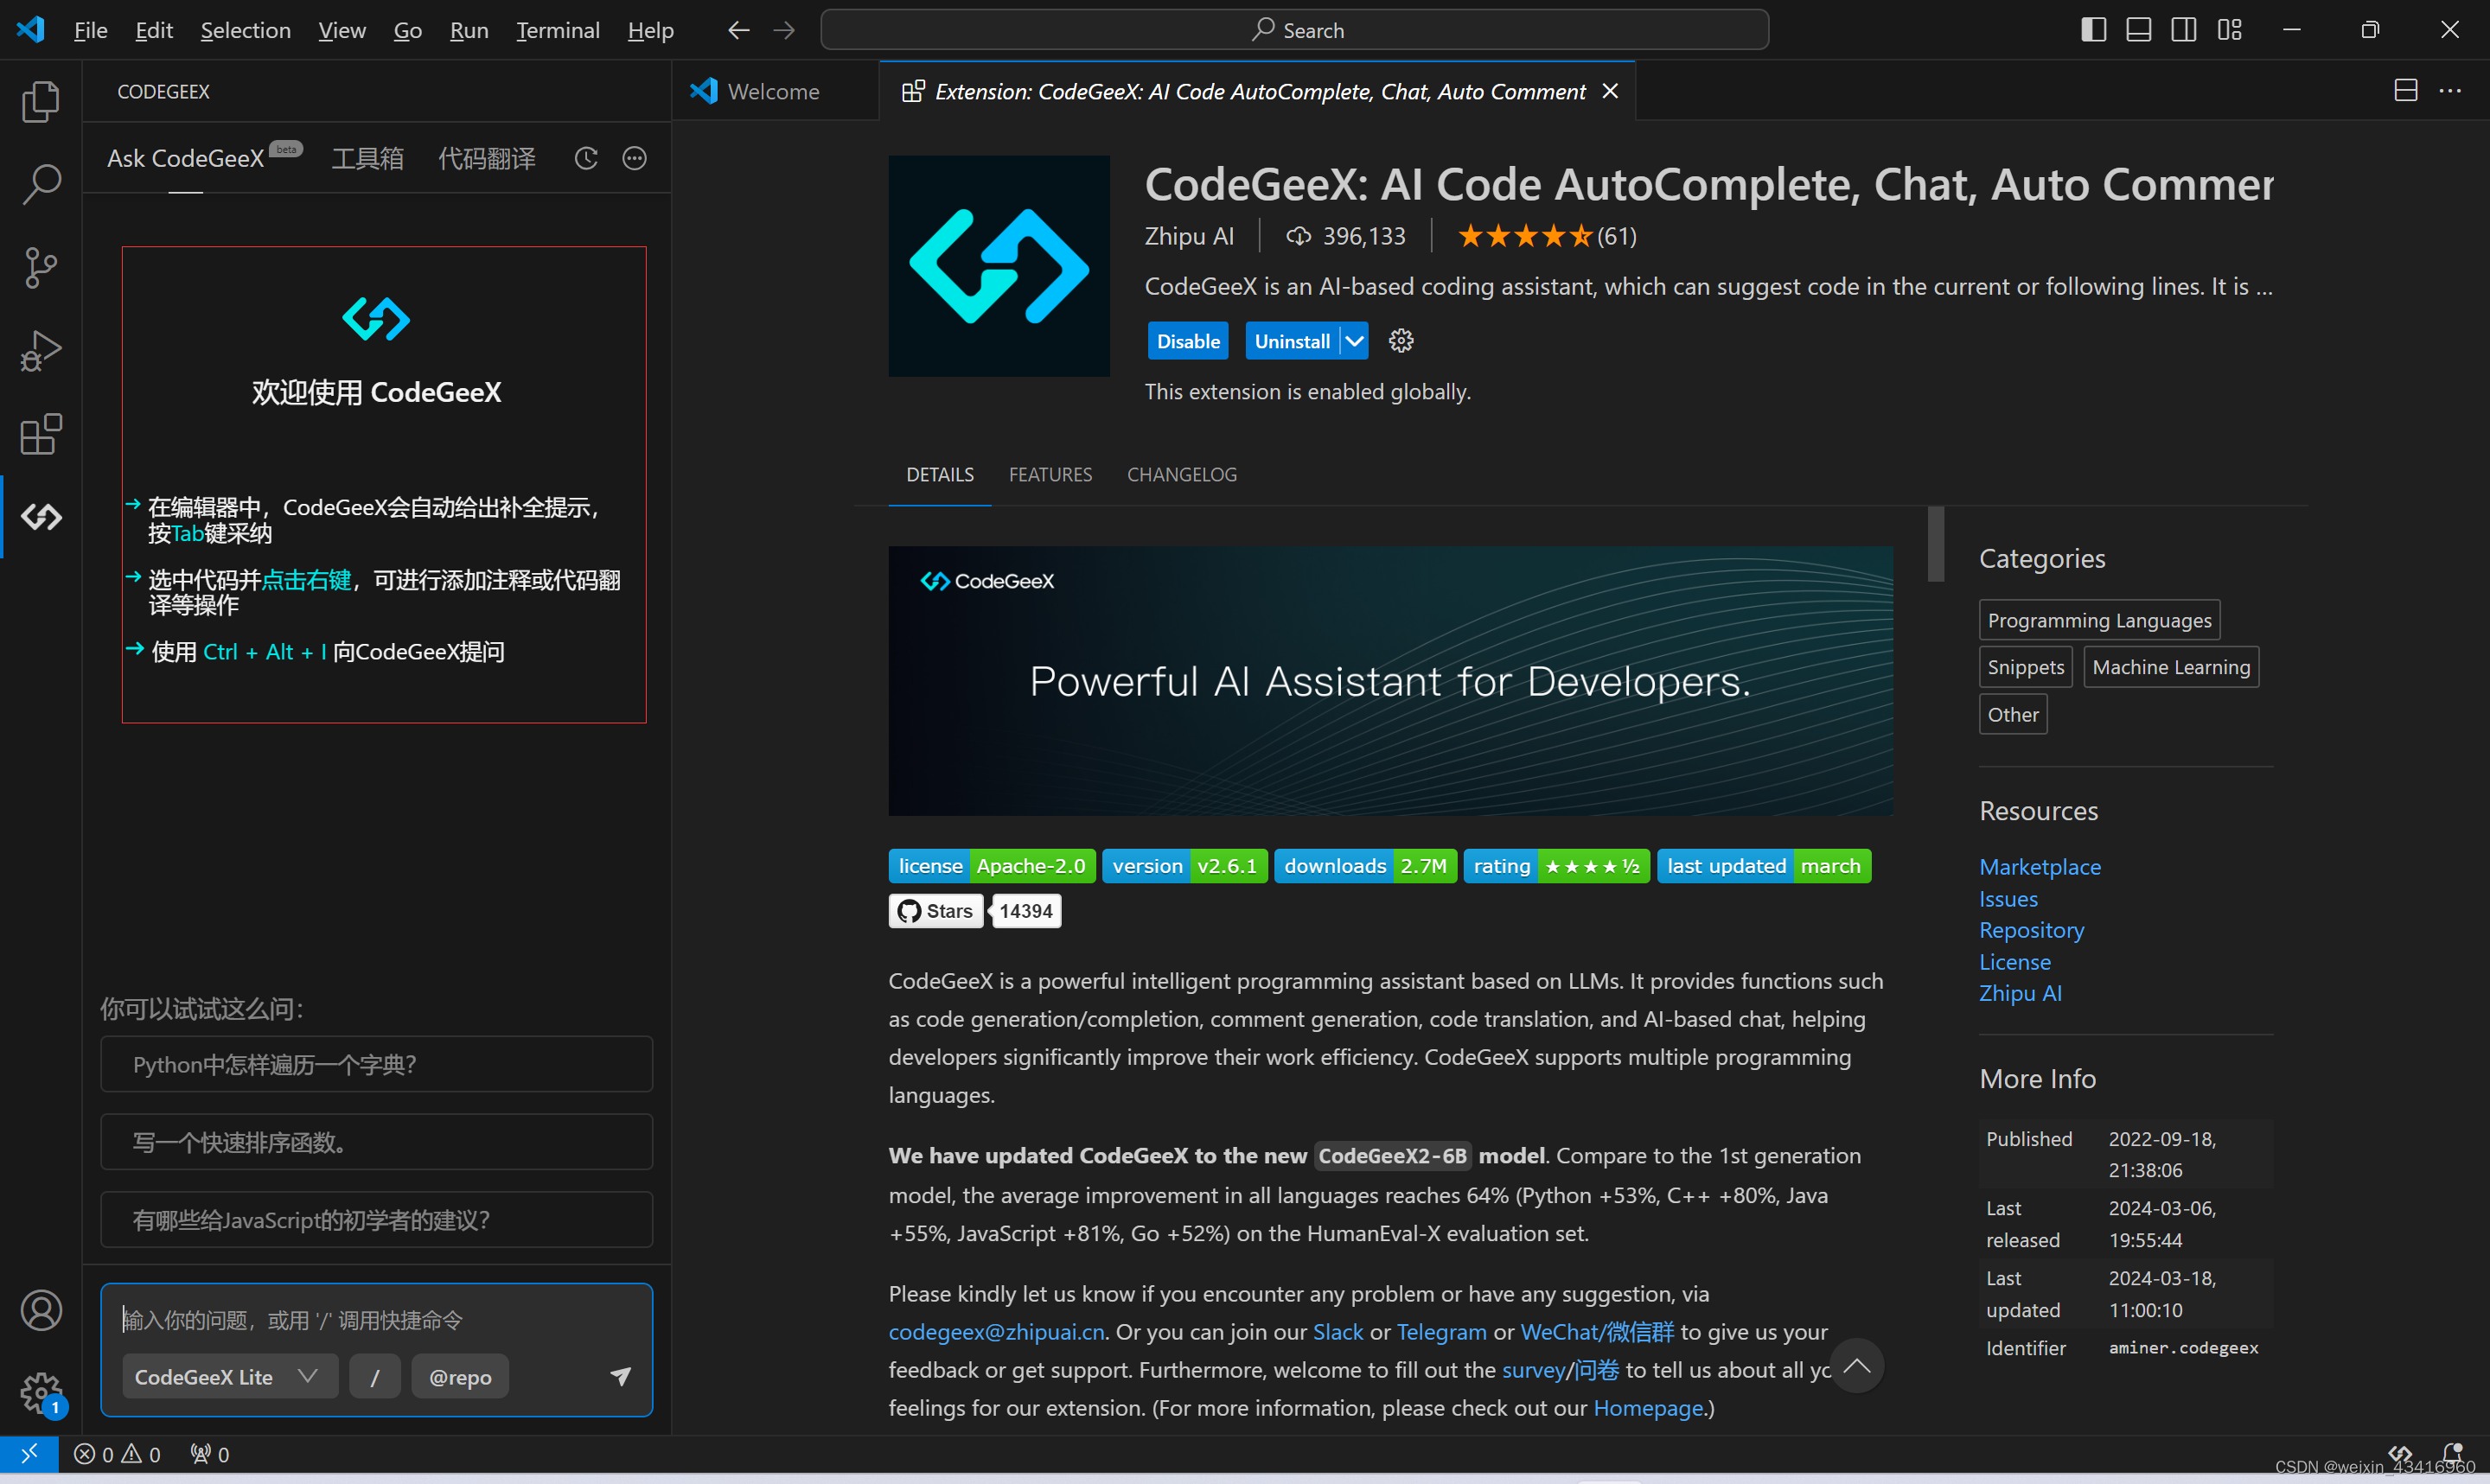Open remote window indicator in status bar
The width and height of the screenshot is (2490, 1484).
pyautogui.click(x=29, y=1453)
